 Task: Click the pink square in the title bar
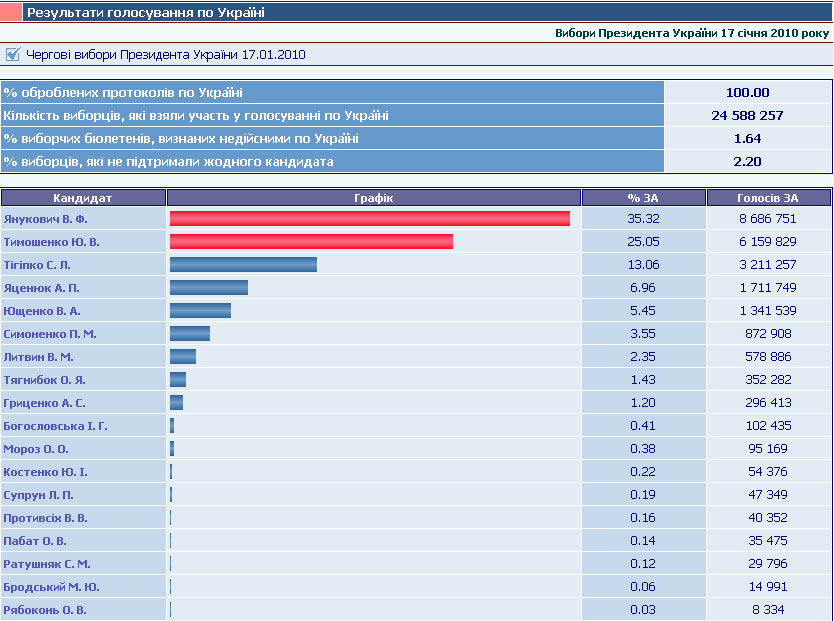click(11, 12)
